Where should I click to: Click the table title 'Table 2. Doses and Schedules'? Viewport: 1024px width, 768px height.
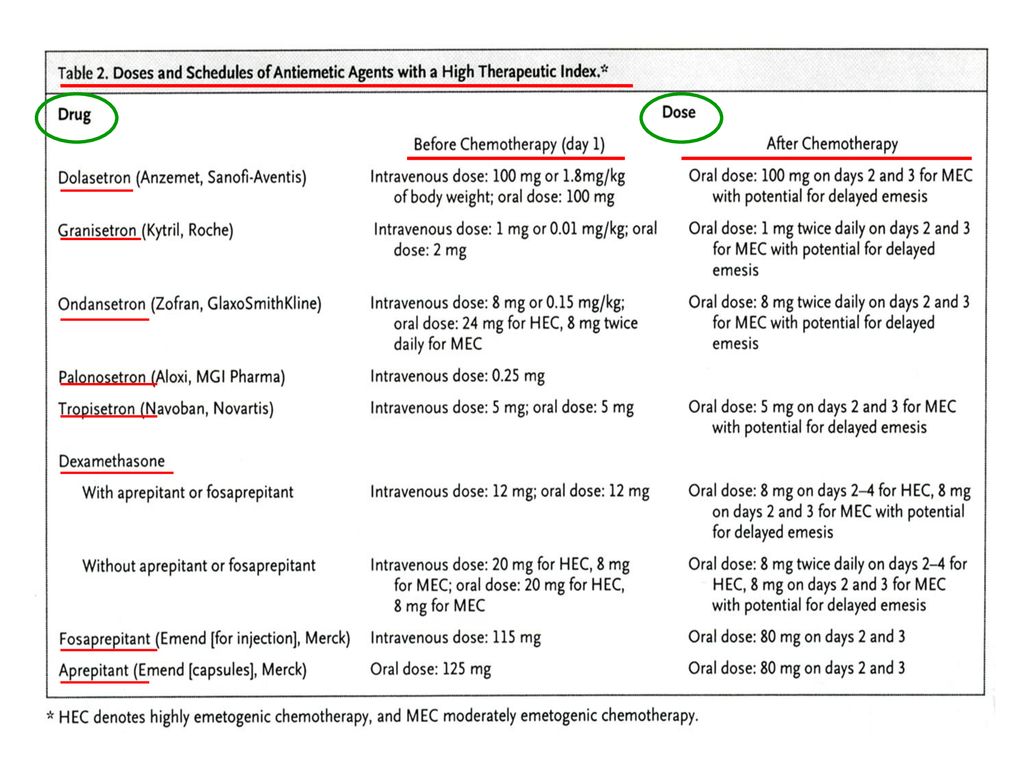coord(333,72)
